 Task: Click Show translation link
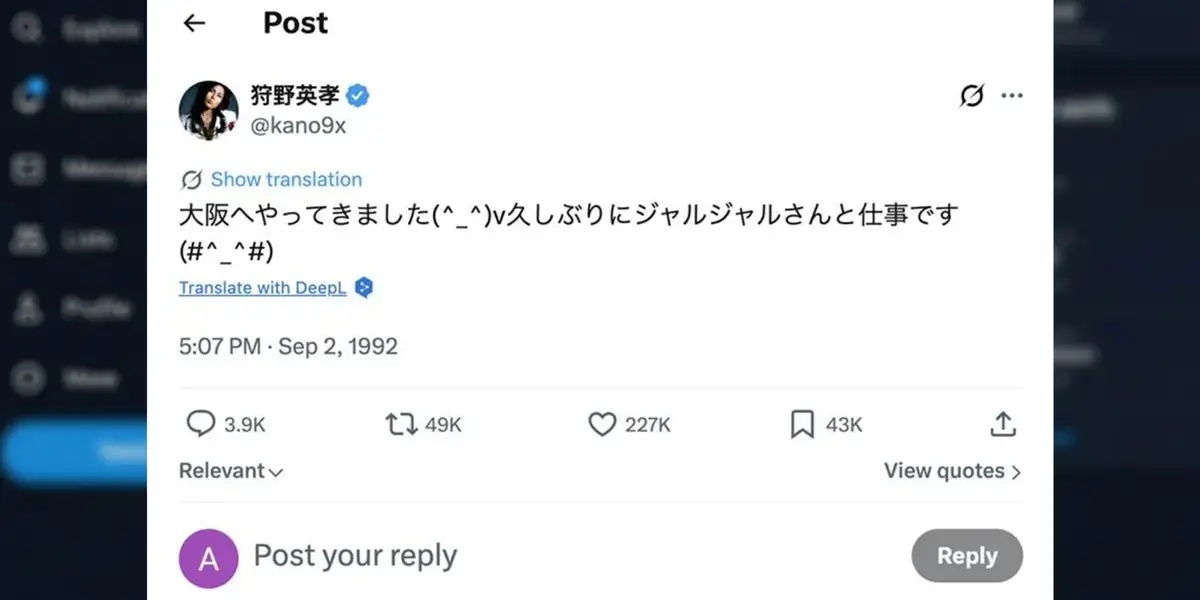tap(286, 180)
